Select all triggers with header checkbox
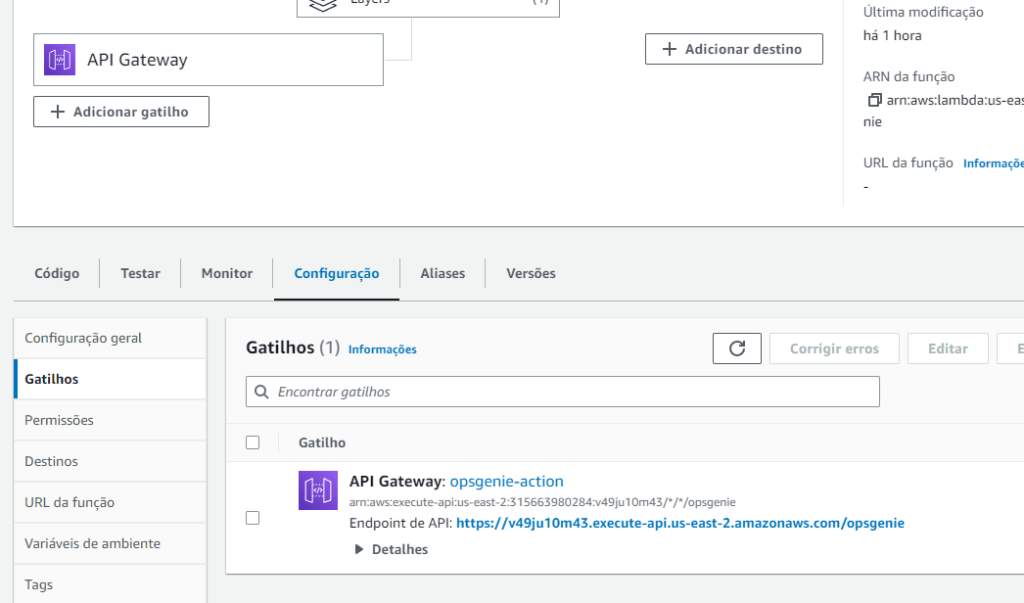 click(253, 442)
